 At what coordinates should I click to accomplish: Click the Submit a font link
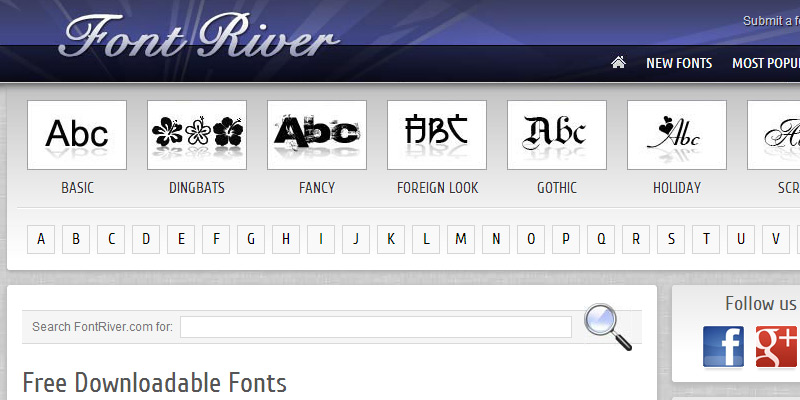click(771, 21)
